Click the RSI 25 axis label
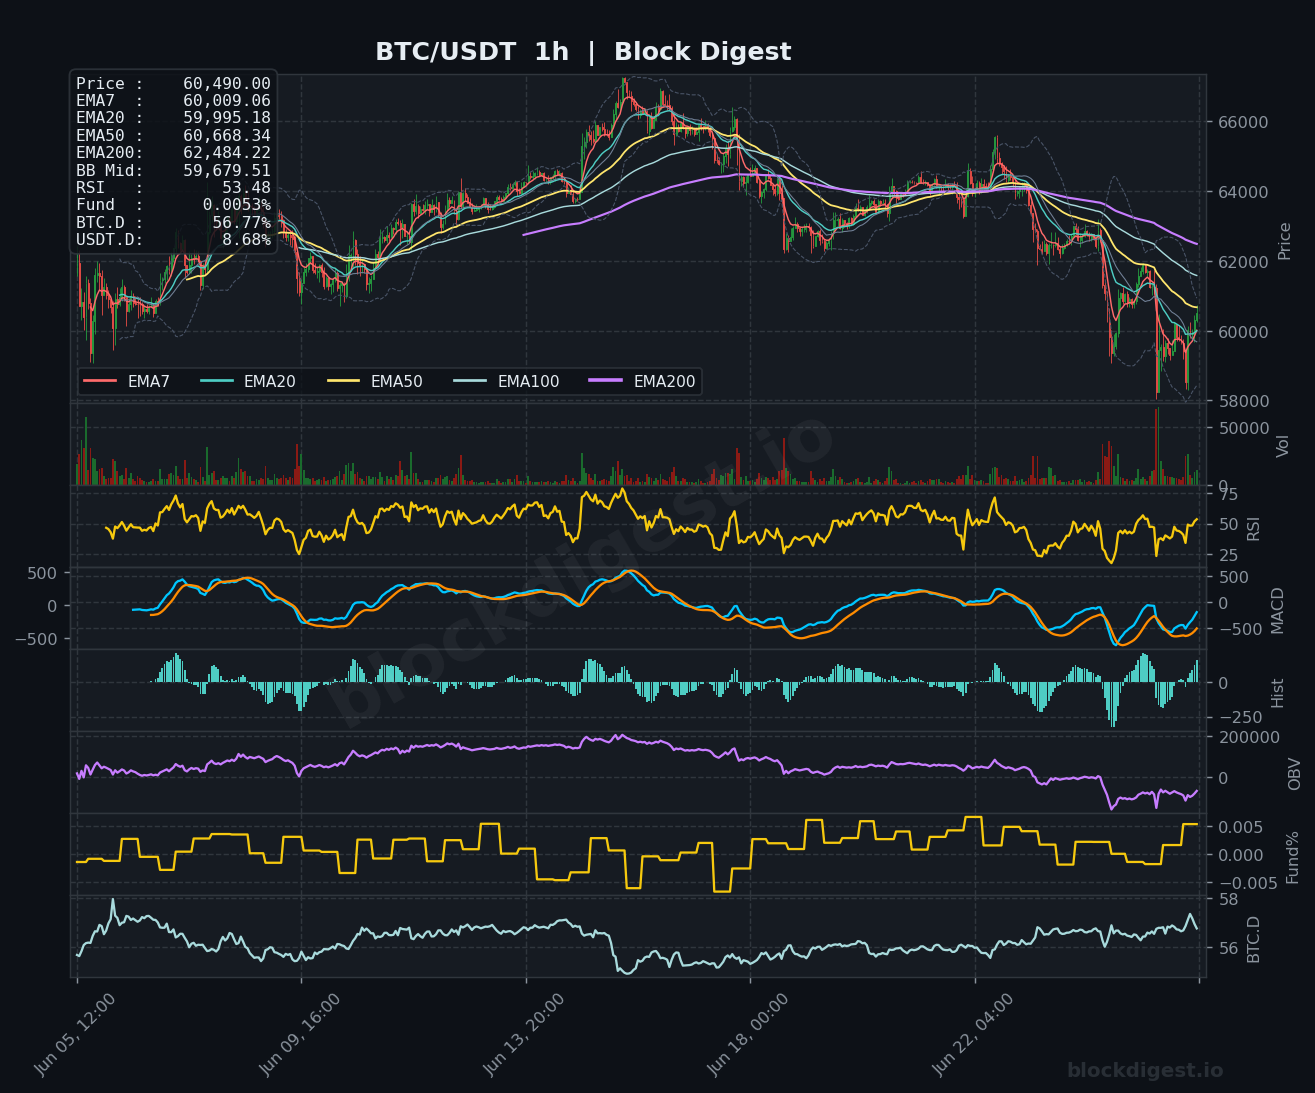The width and height of the screenshot is (1315, 1093). (x=1227, y=555)
